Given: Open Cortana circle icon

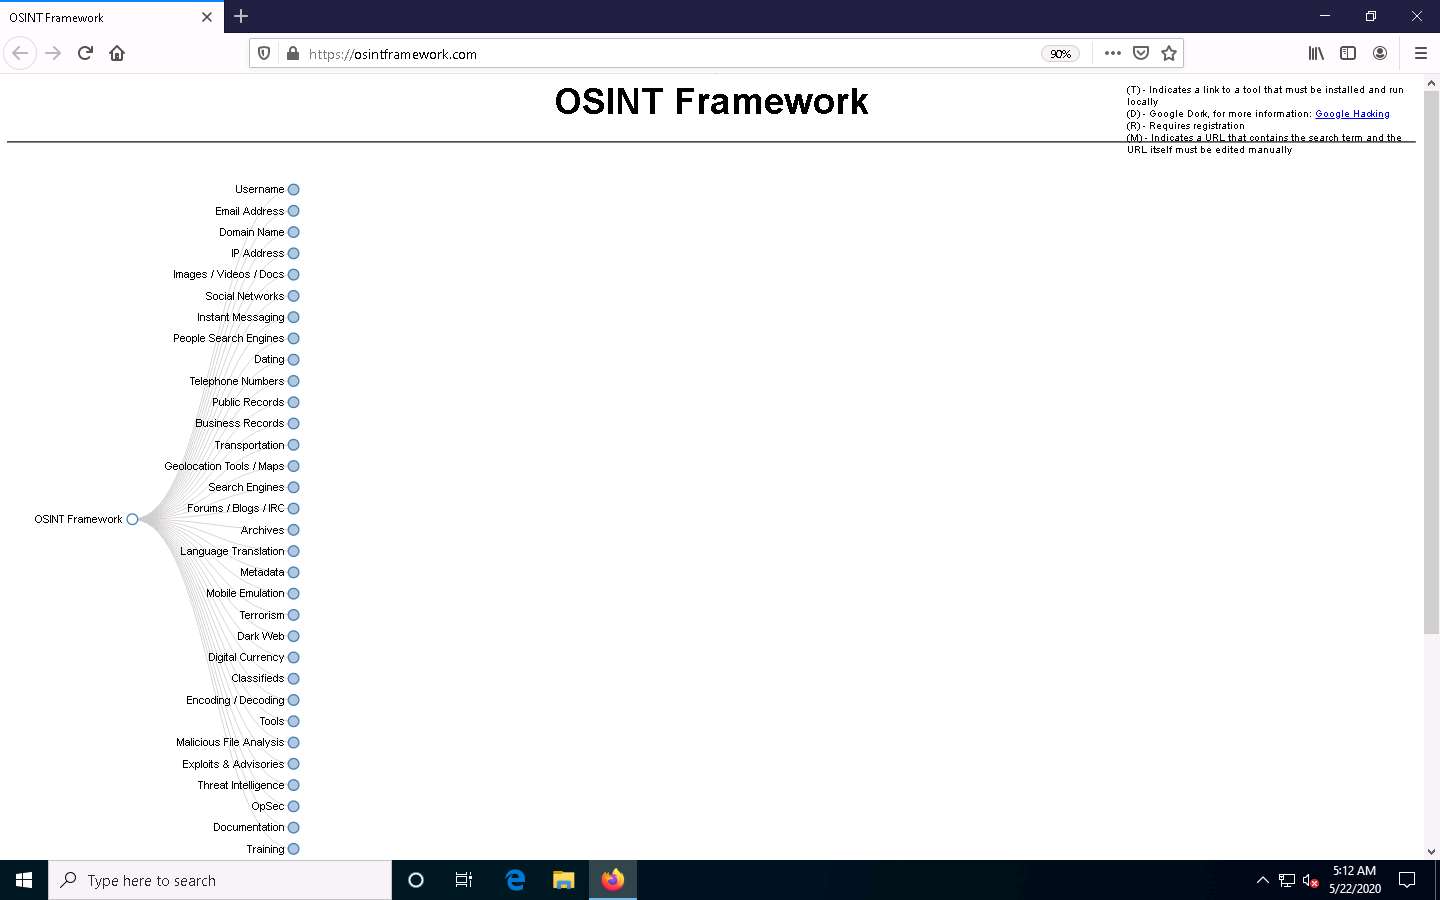Looking at the screenshot, I should click(416, 880).
